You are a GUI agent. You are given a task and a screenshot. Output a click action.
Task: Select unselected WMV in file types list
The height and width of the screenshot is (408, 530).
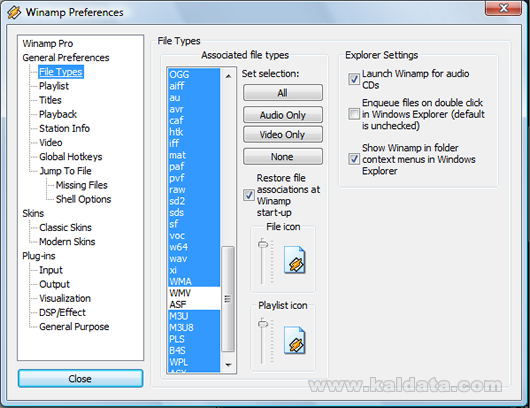coord(194,293)
